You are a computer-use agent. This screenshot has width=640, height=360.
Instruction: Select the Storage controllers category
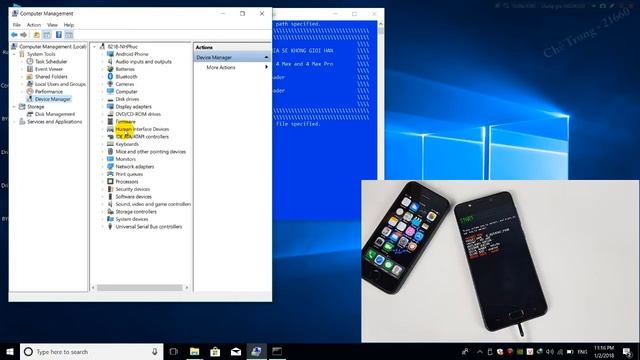point(136,212)
